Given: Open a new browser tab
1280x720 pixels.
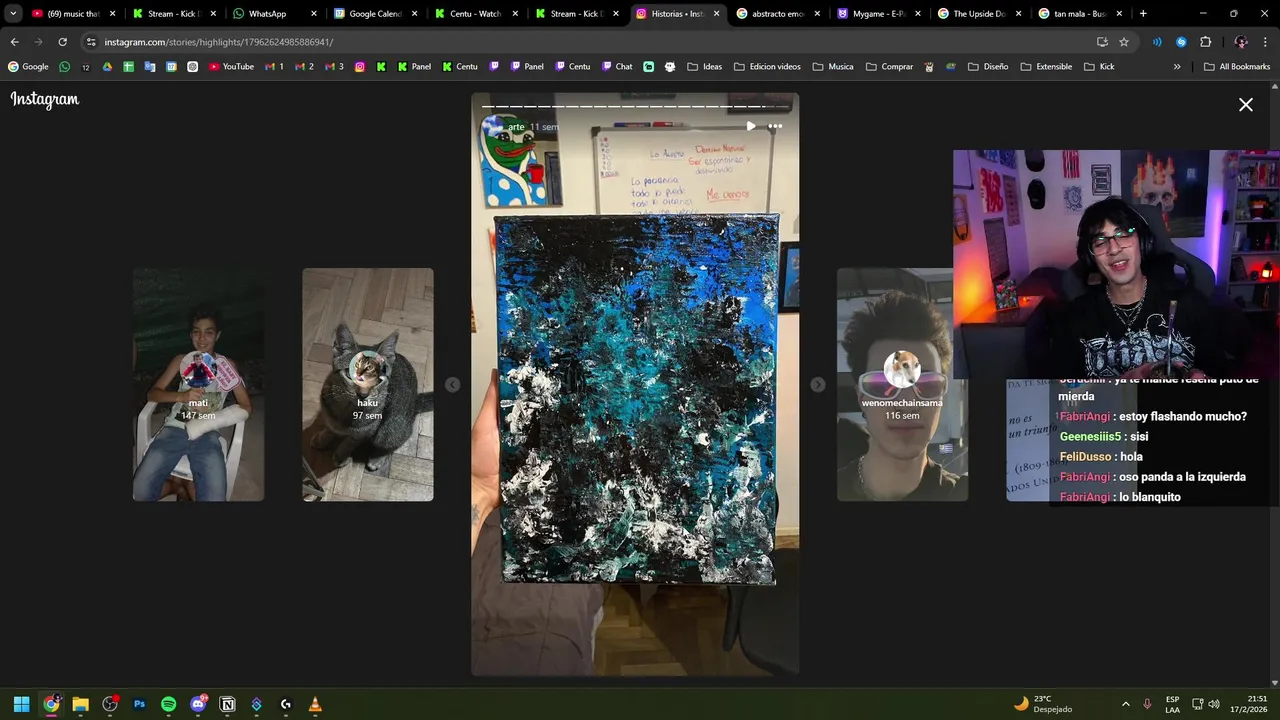Looking at the screenshot, I should (1143, 14).
